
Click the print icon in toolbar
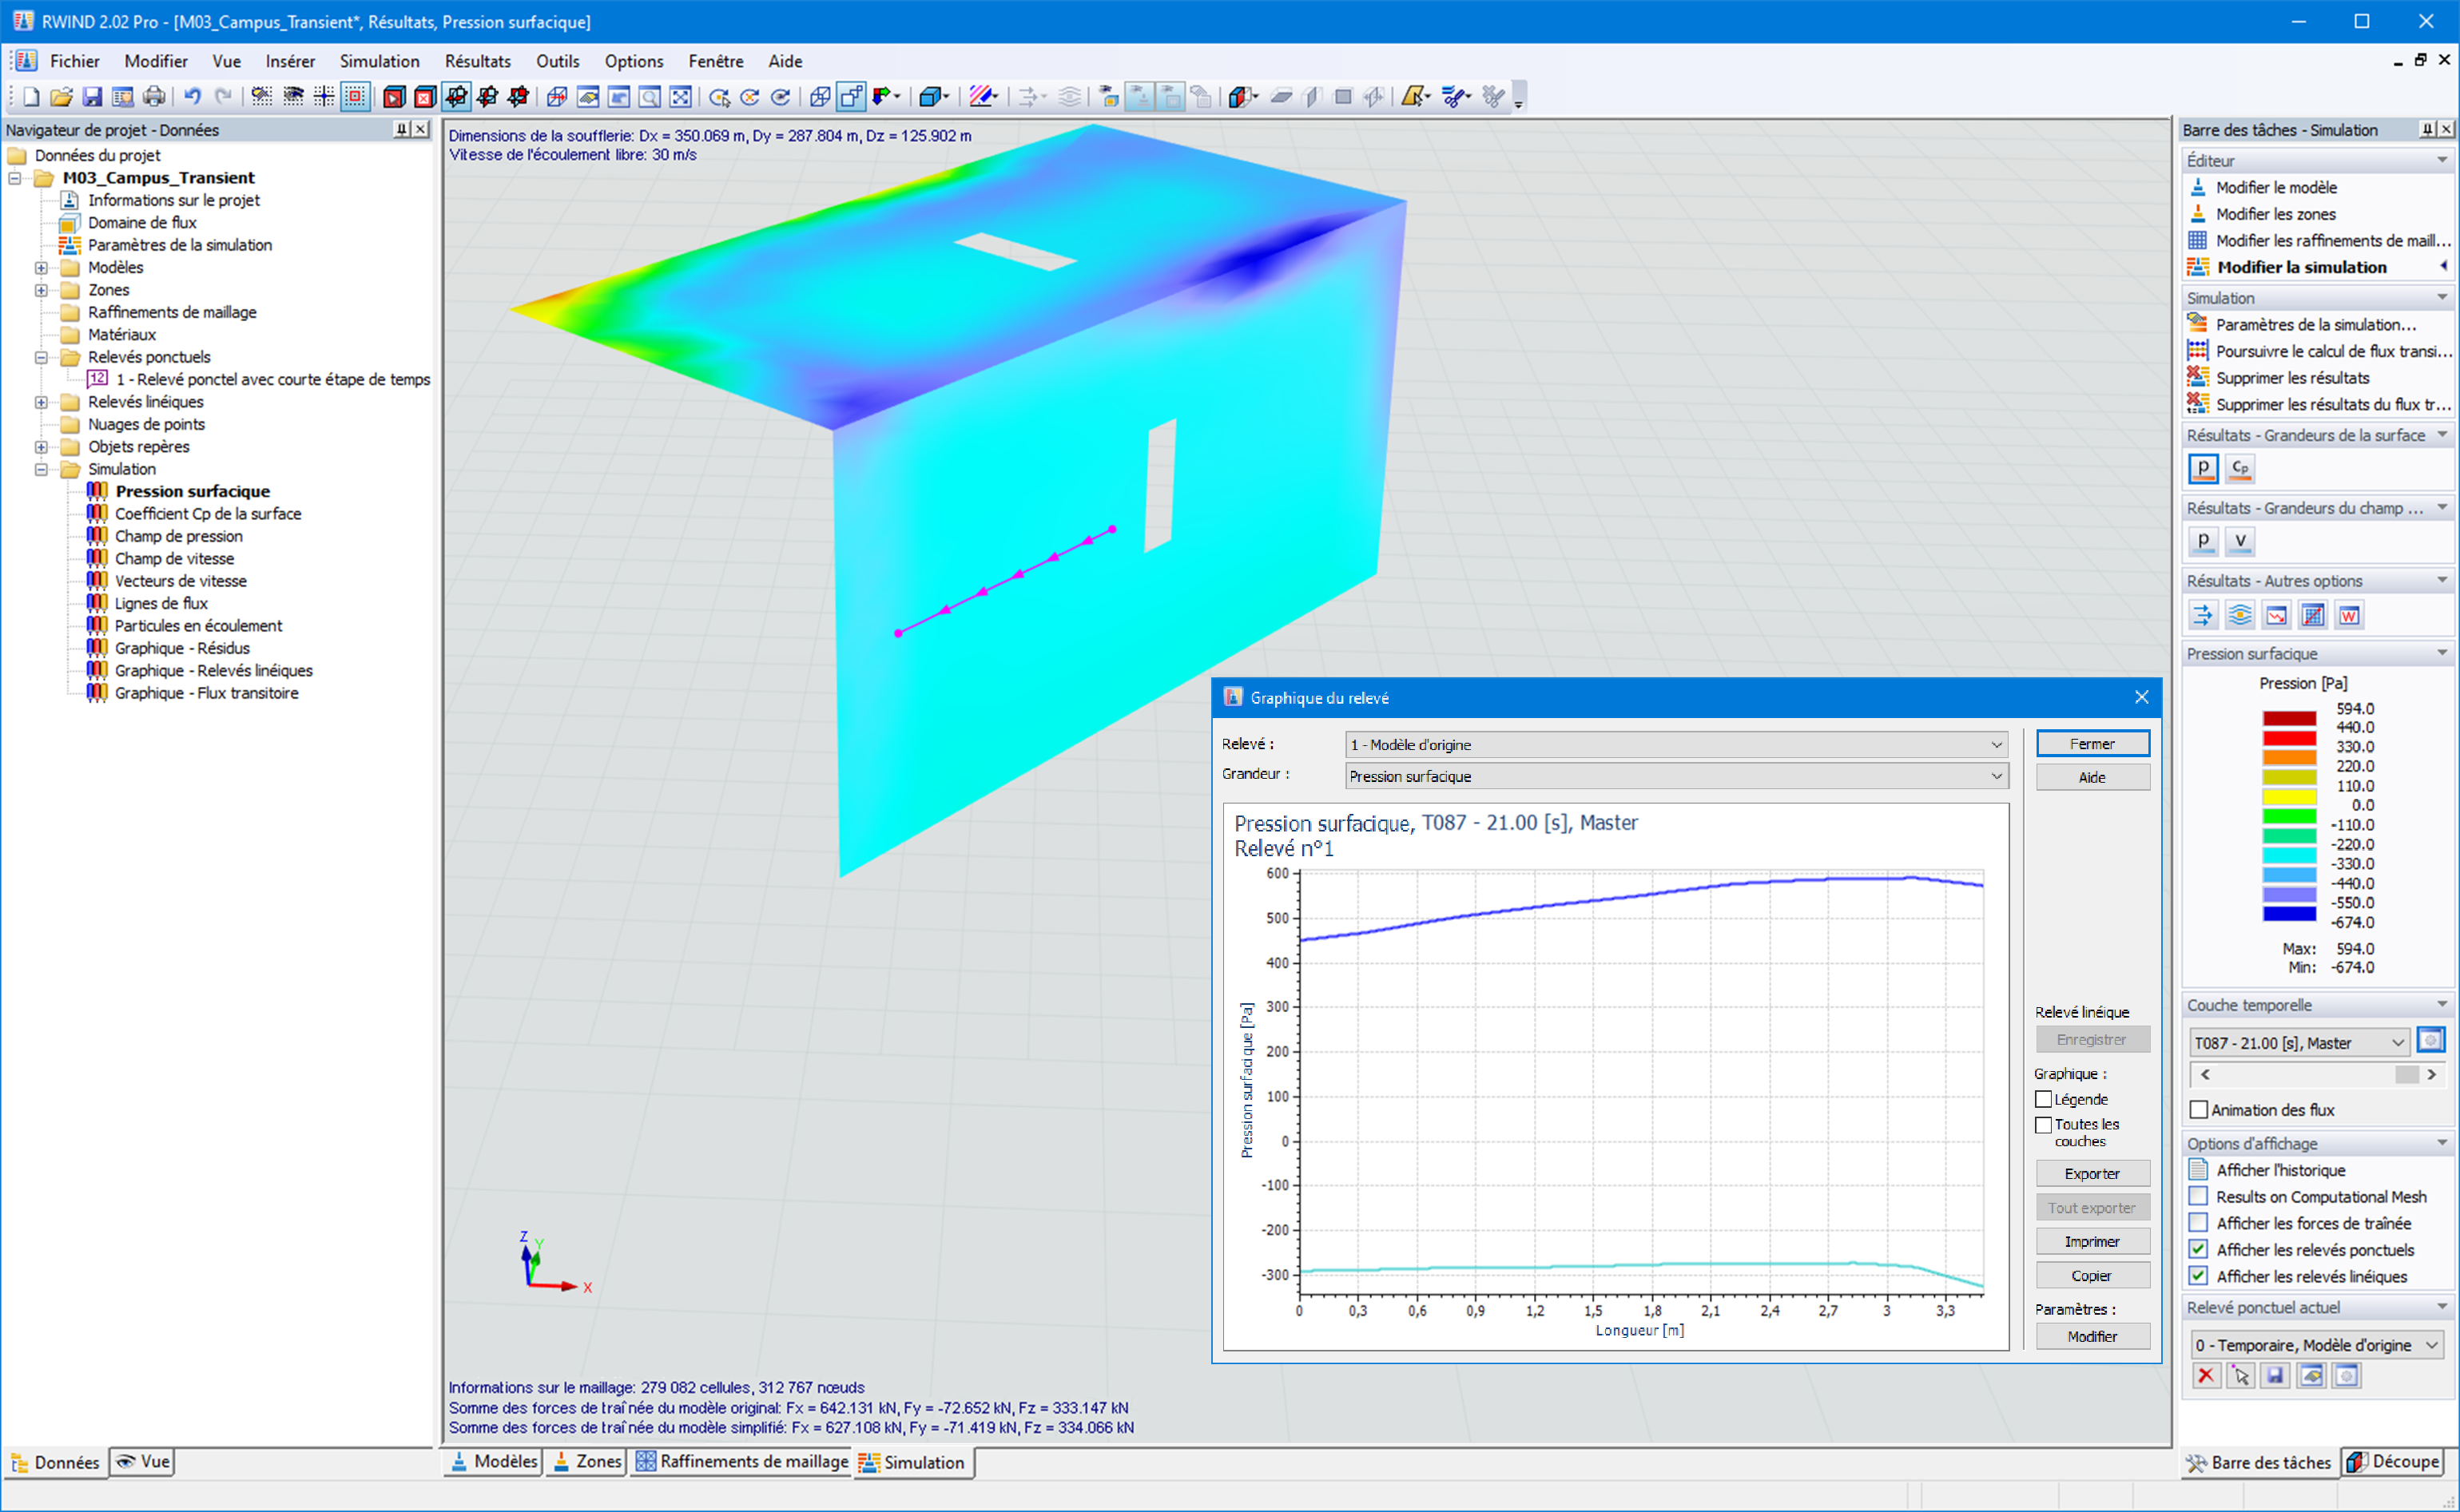click(154, 97)
